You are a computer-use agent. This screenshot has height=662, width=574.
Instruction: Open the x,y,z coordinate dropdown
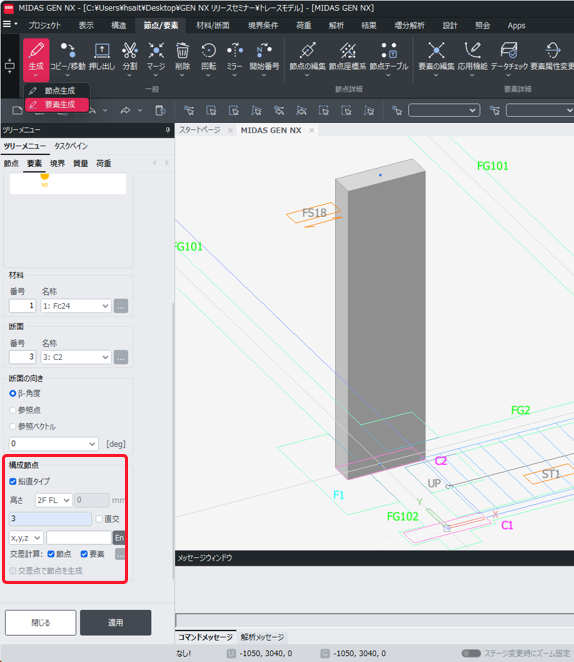click(x=26, y=538)
